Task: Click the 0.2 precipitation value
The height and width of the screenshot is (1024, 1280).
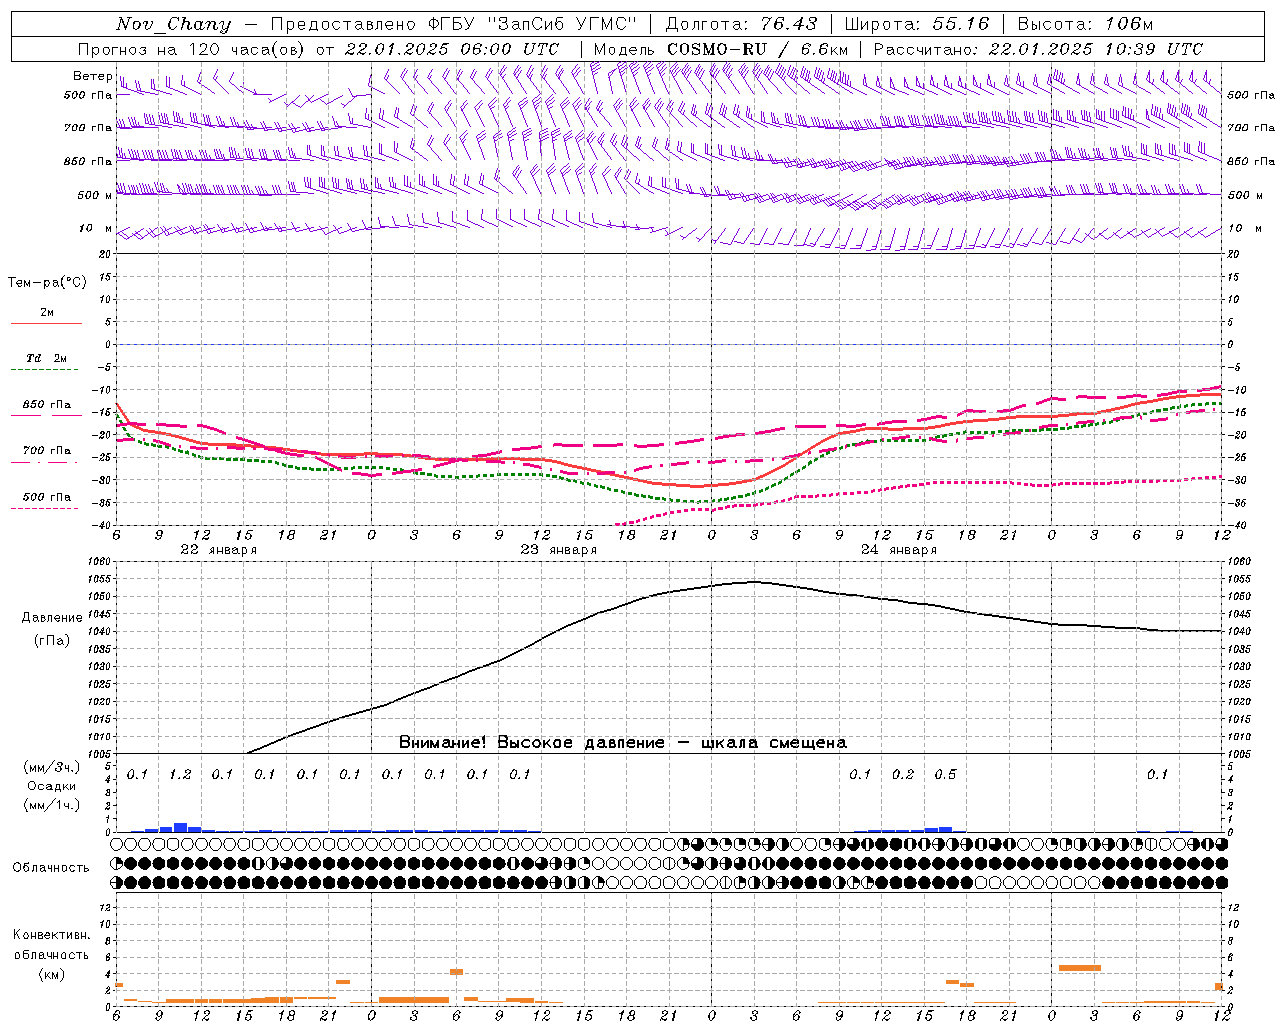Action: (903, 775)
